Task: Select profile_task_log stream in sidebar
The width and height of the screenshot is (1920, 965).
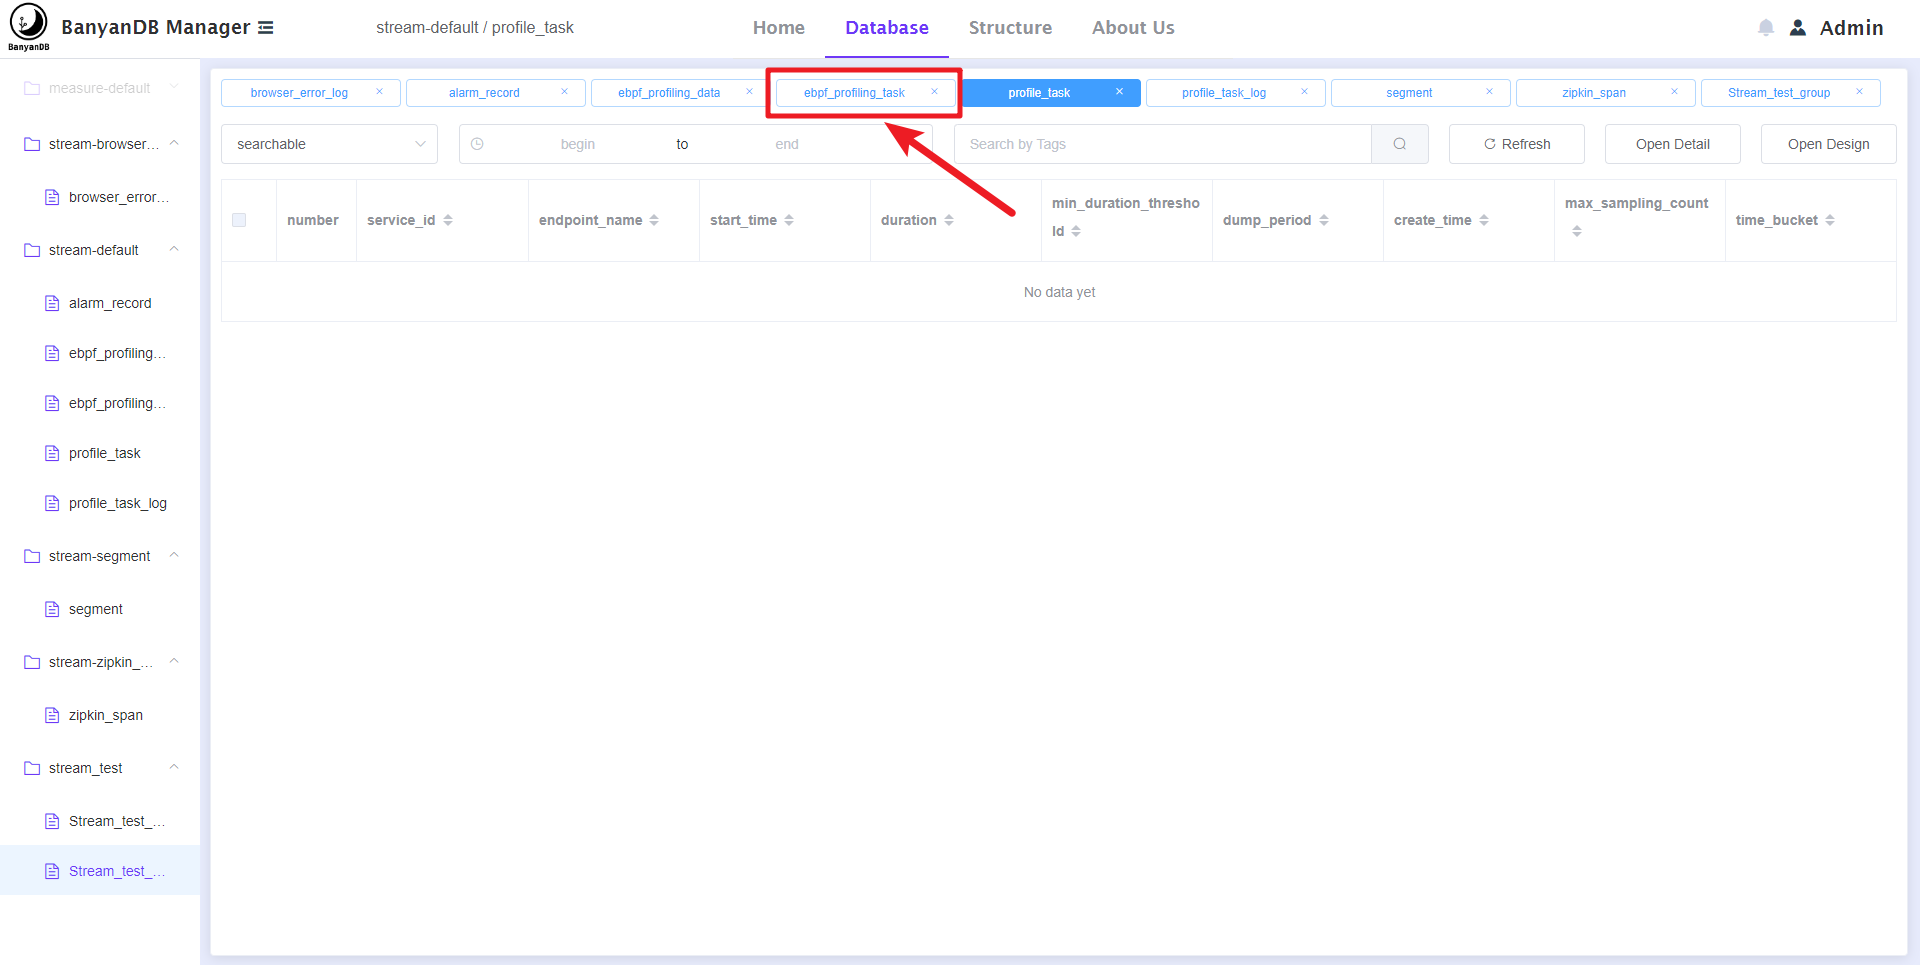Action: (x=100, y=503)
